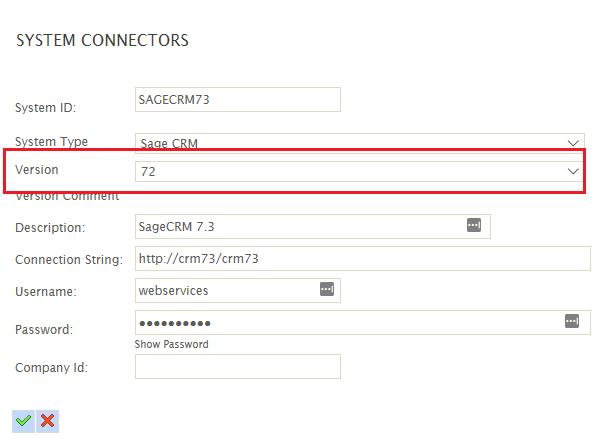Image resolution: width=602 pixels, height=447 pixels.
Task: Click inside the masked Password field
Action: [362, 323]
